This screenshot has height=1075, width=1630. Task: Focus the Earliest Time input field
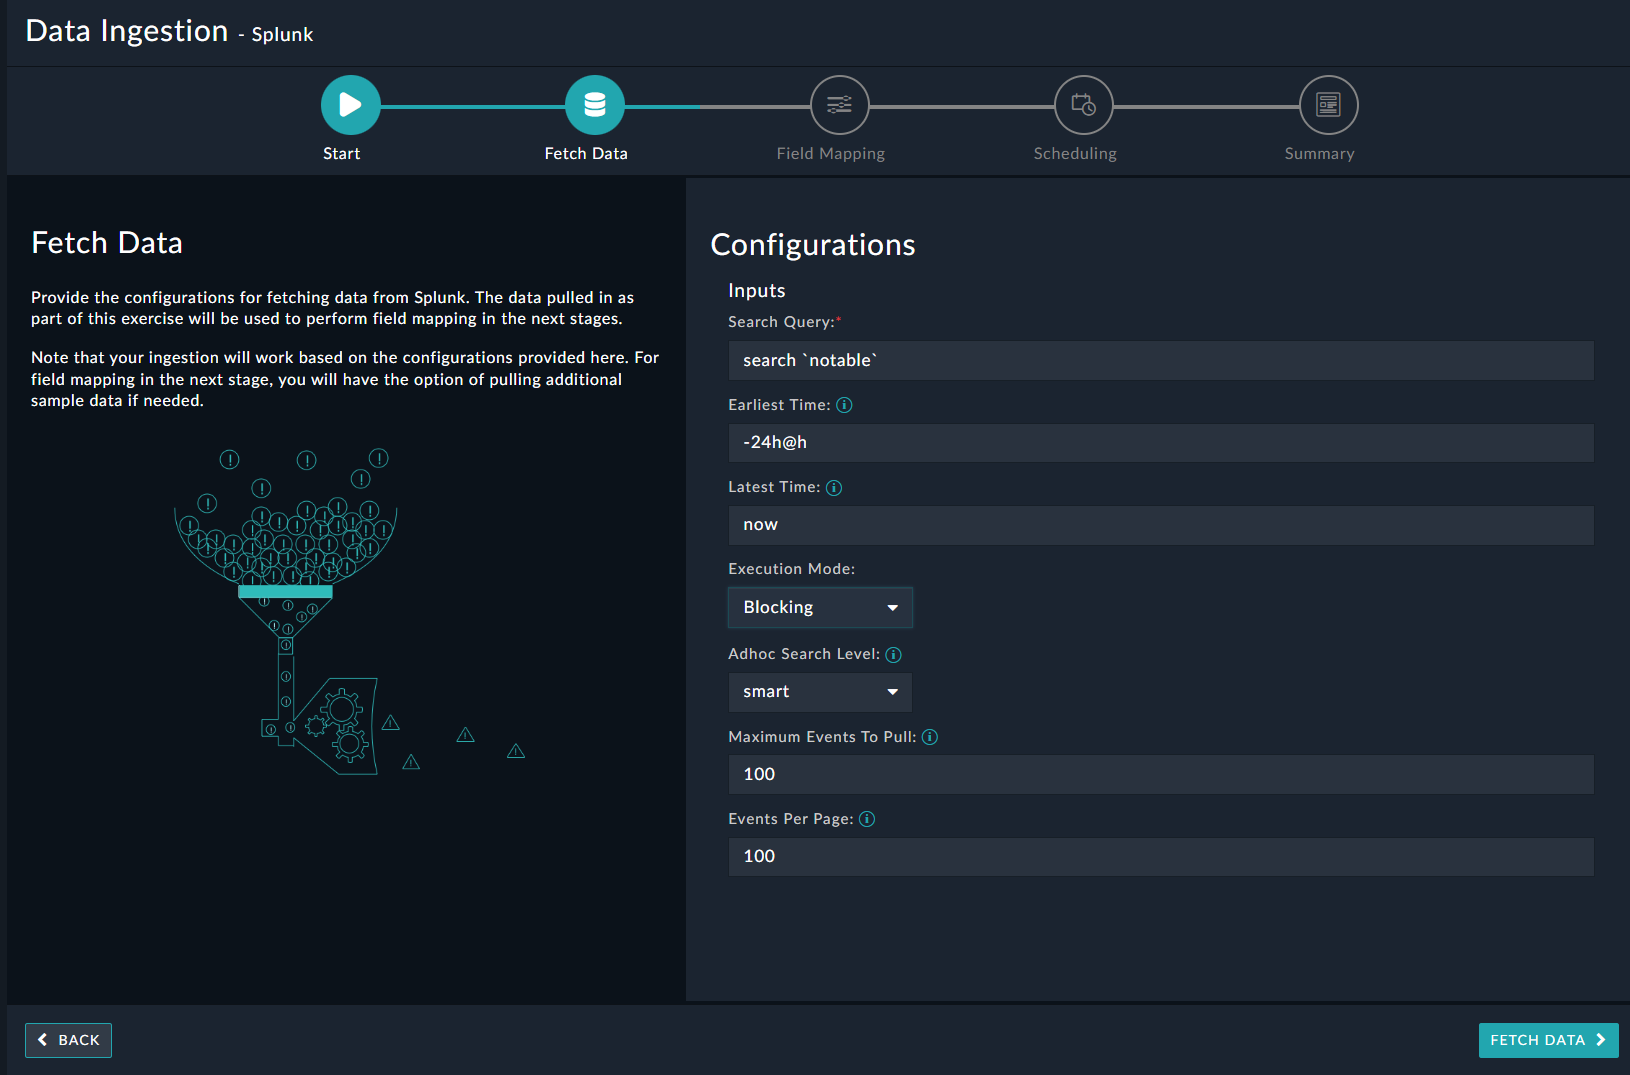point(1160,443)
